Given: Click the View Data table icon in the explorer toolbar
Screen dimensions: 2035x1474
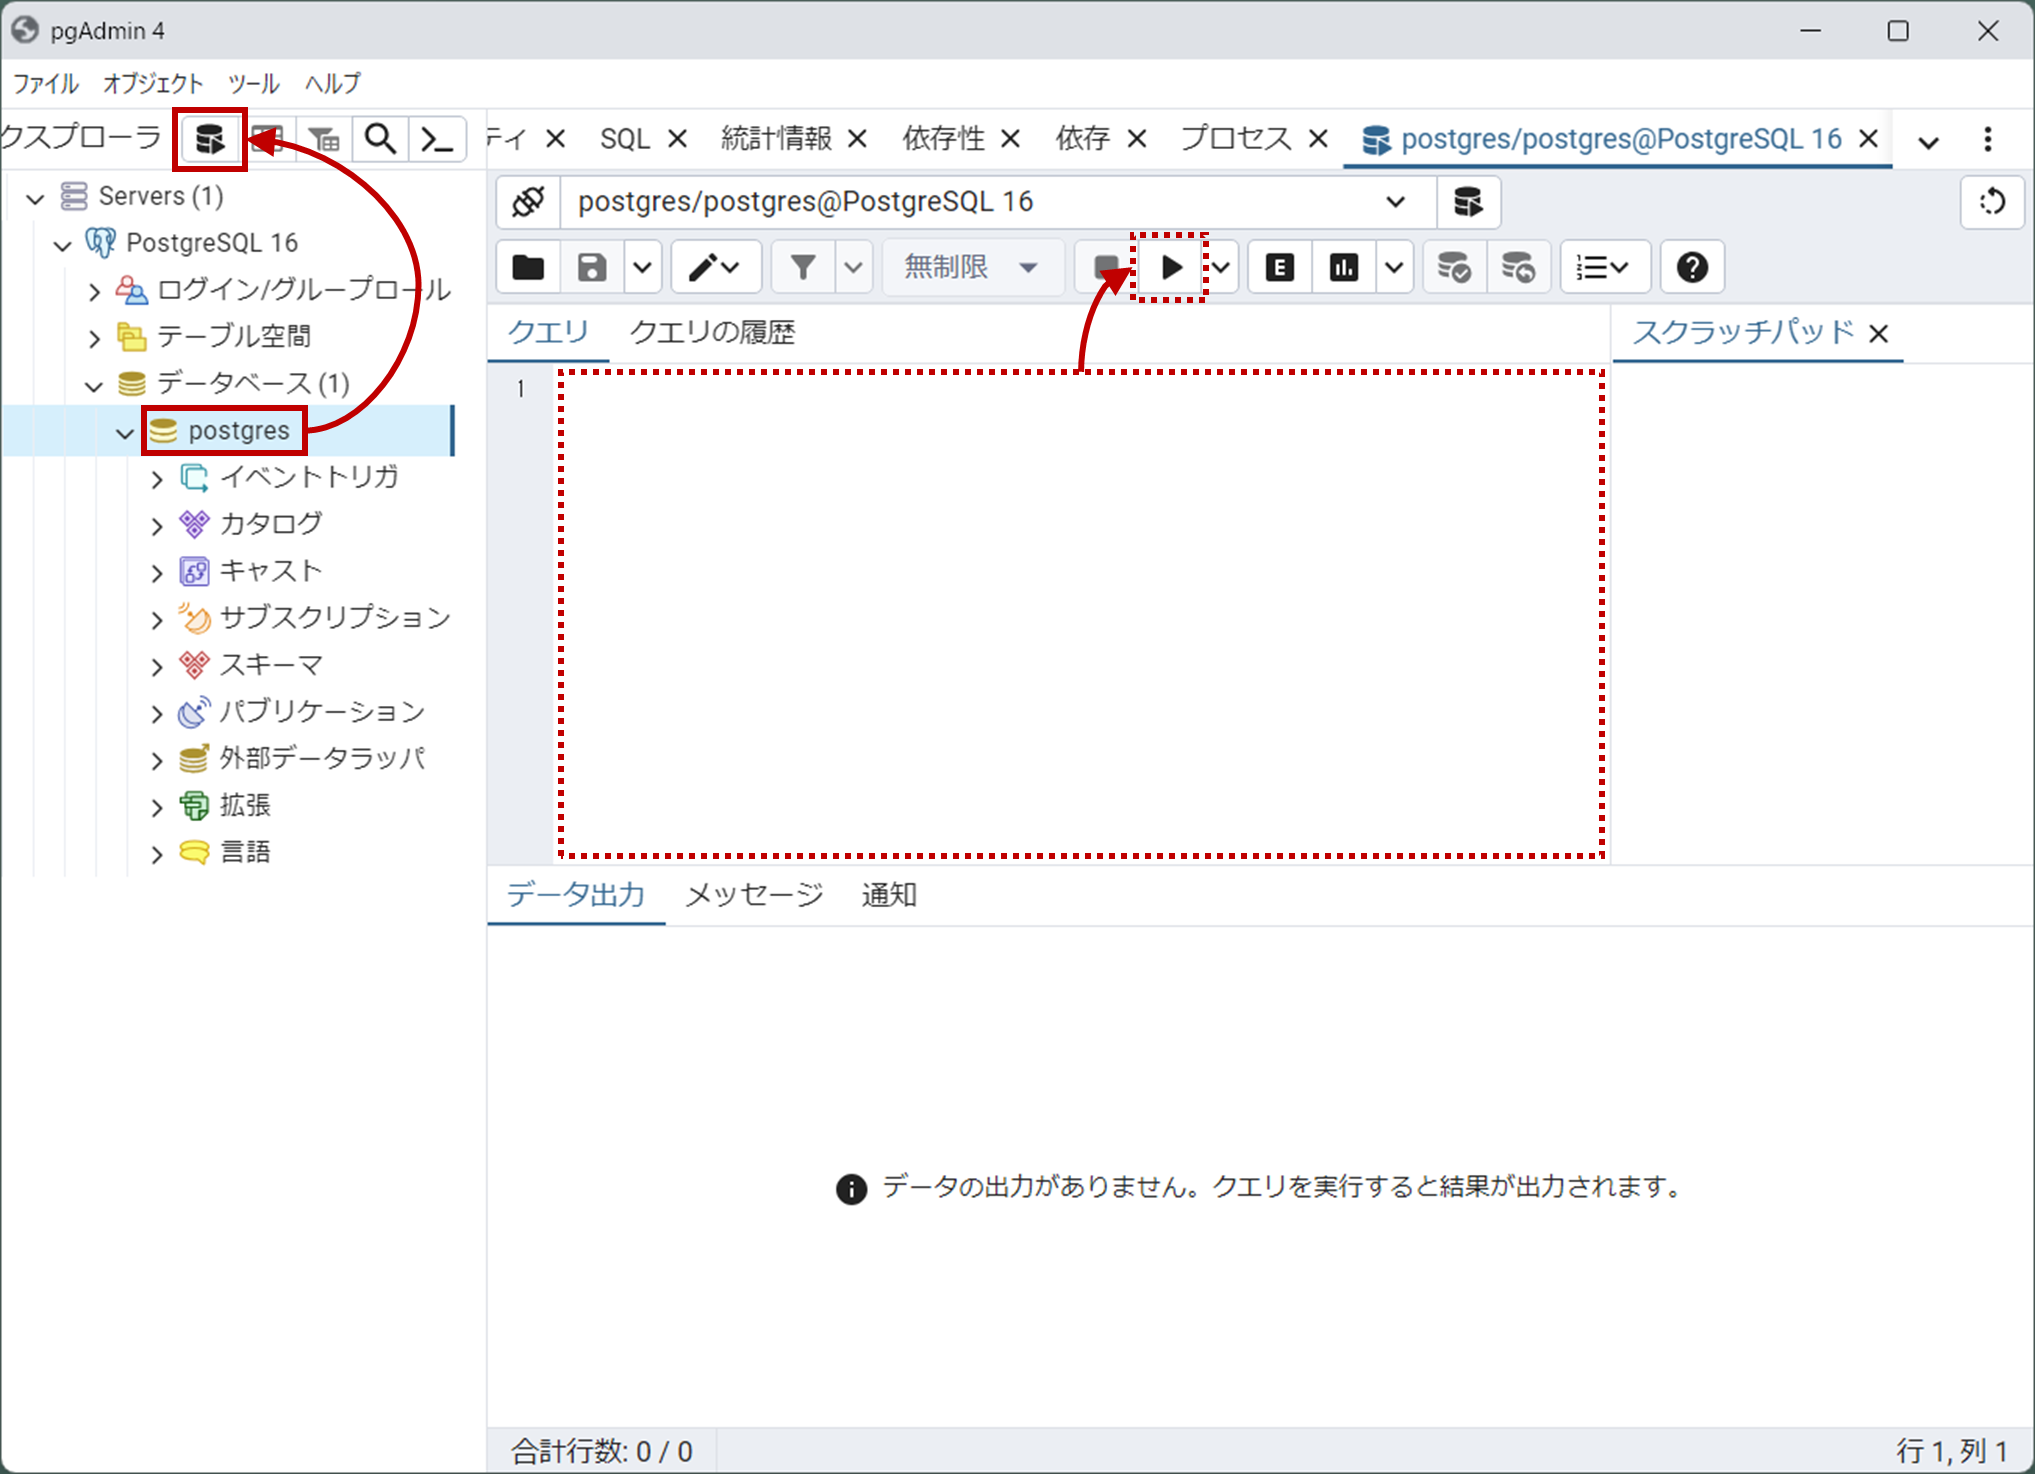Looking at the screenshot, I should [x=268, y=139].
